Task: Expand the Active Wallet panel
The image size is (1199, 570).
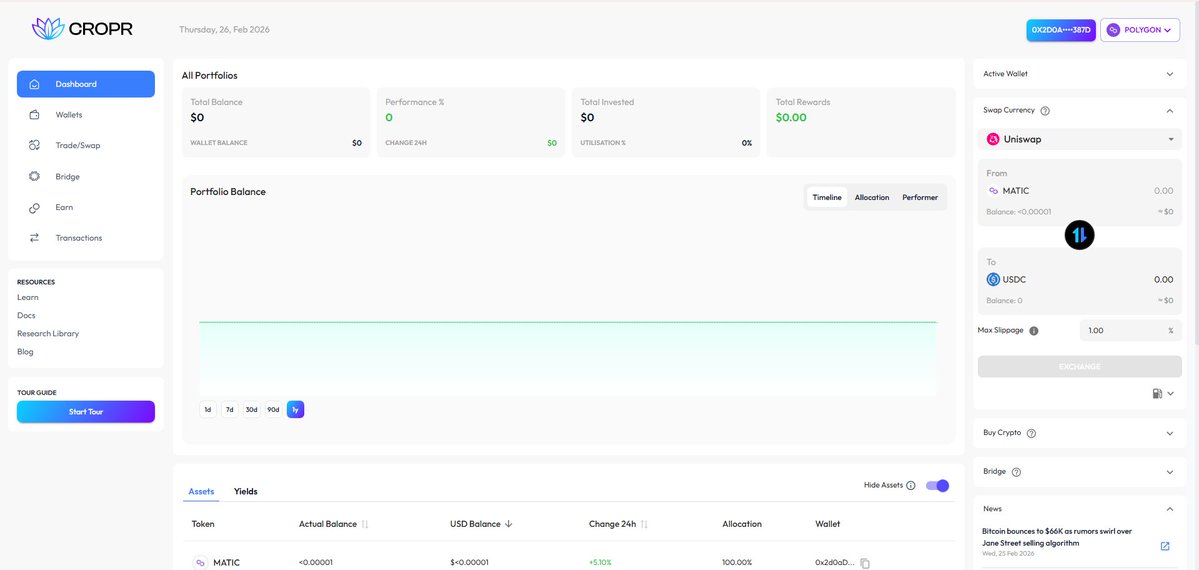Action: [x=1169, y=74]
